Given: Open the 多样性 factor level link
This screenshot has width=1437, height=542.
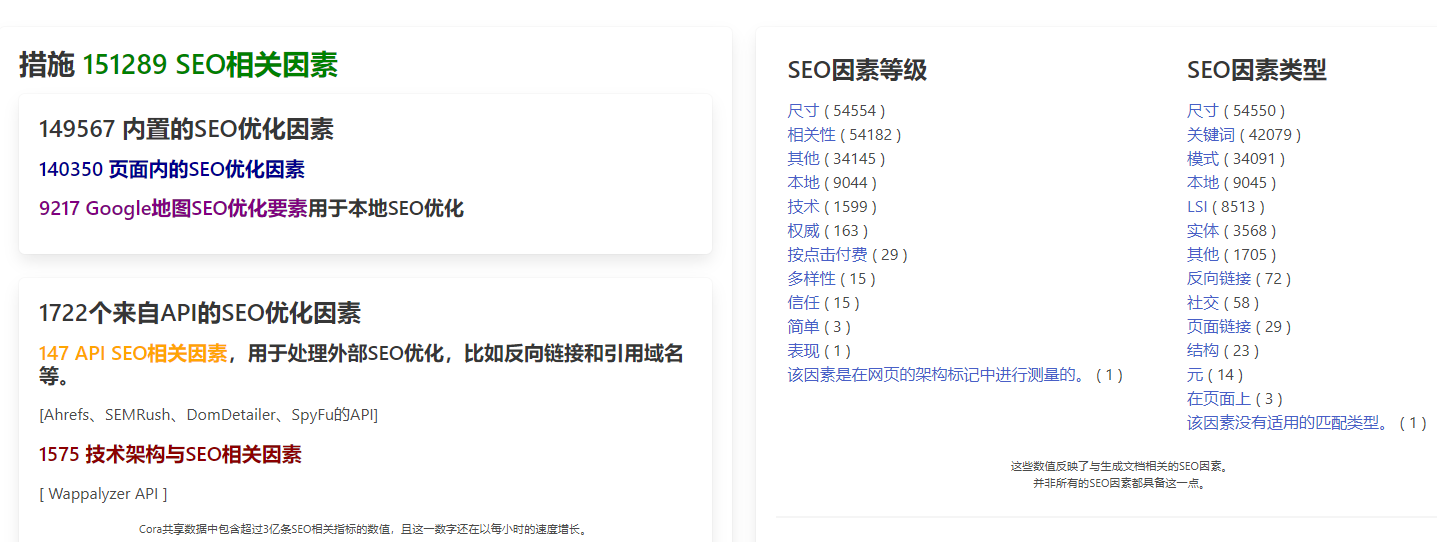Looking at the screenshot, I should 811,279.
